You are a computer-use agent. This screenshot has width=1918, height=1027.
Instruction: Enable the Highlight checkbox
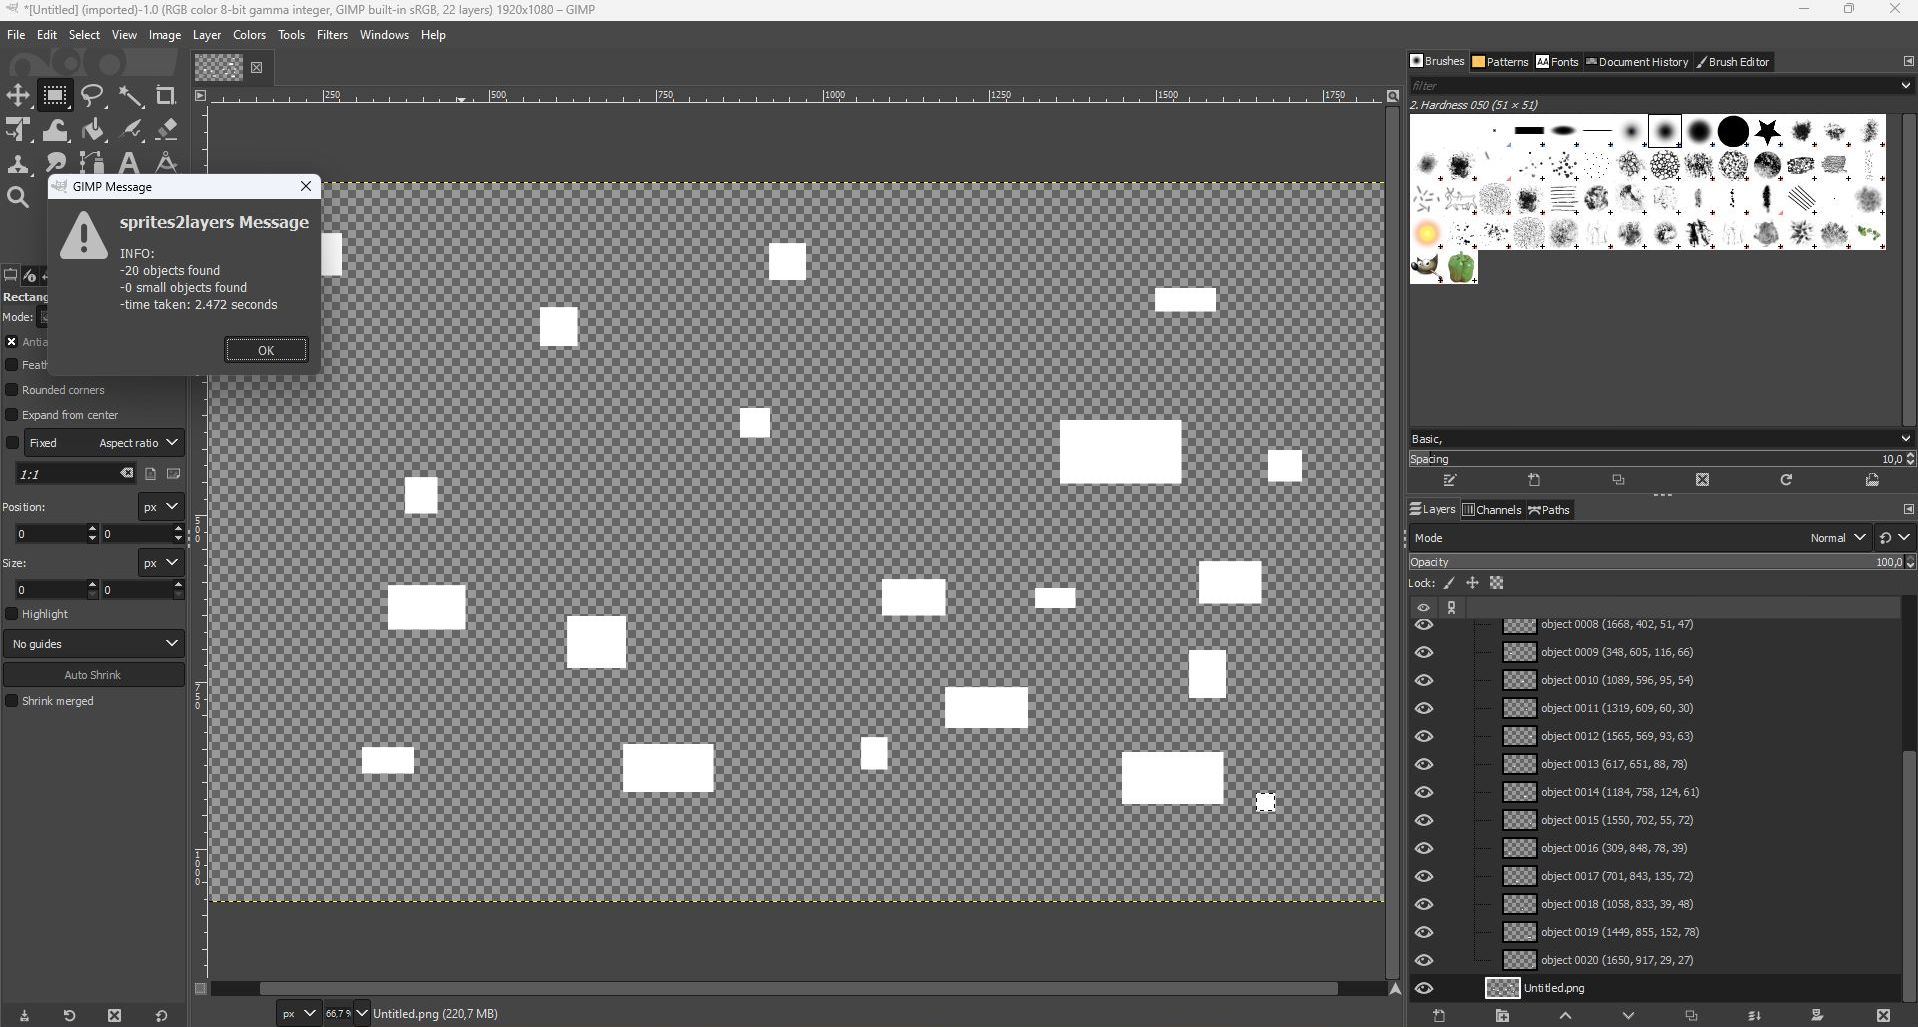tap(12, 614)
